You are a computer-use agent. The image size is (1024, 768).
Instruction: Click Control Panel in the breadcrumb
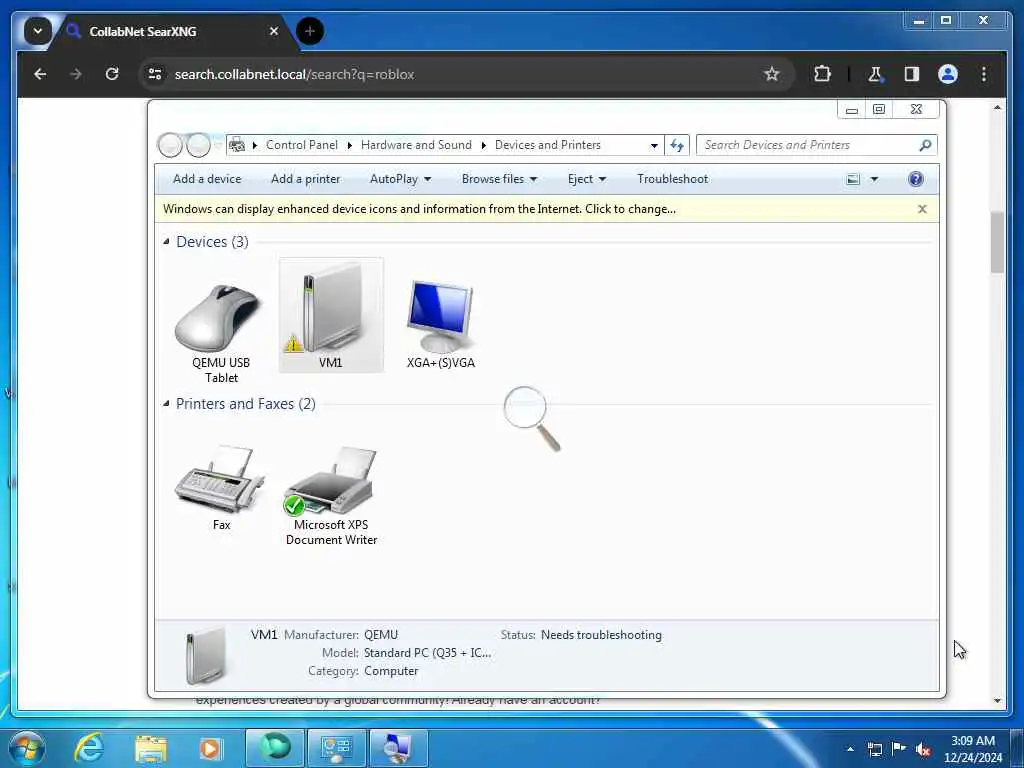click(302, 145)
